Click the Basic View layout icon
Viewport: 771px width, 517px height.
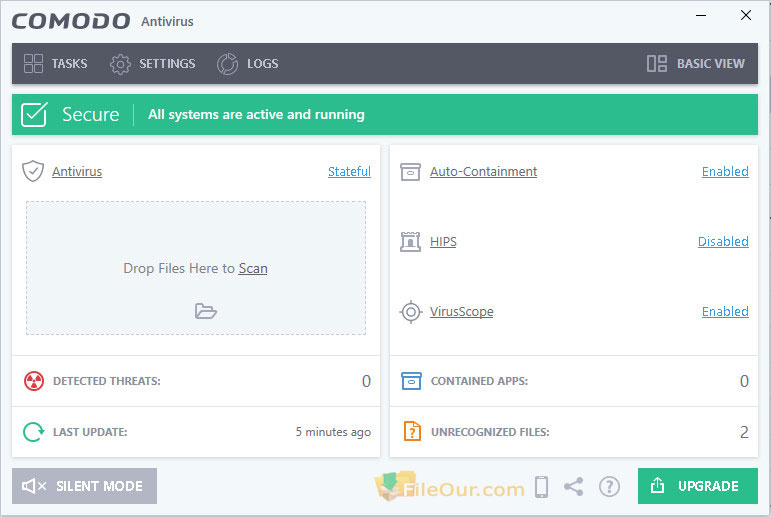(x=656, y=63)
